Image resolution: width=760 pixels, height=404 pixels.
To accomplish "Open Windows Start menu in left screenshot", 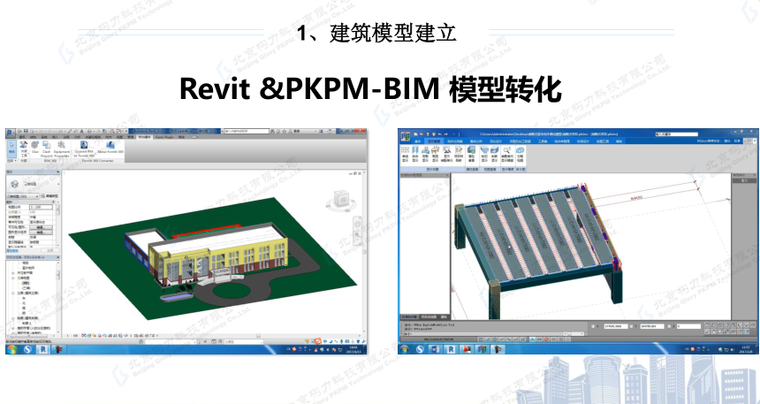I will pos(12,349).
